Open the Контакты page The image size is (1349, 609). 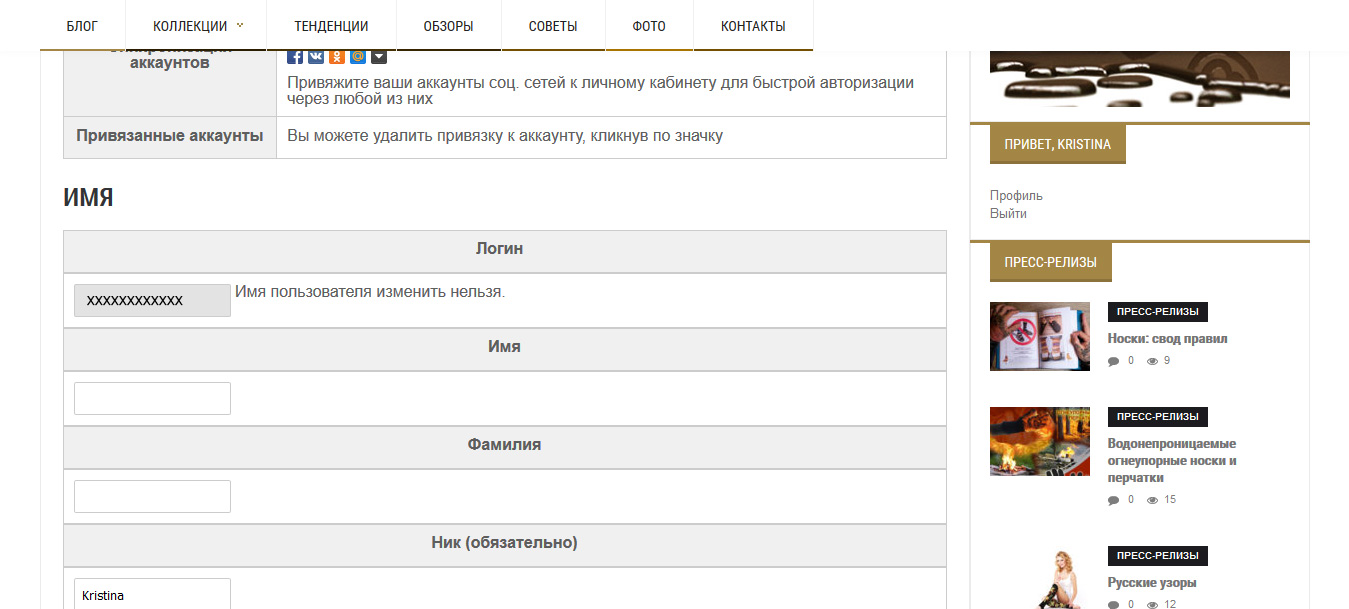(753, 26)
